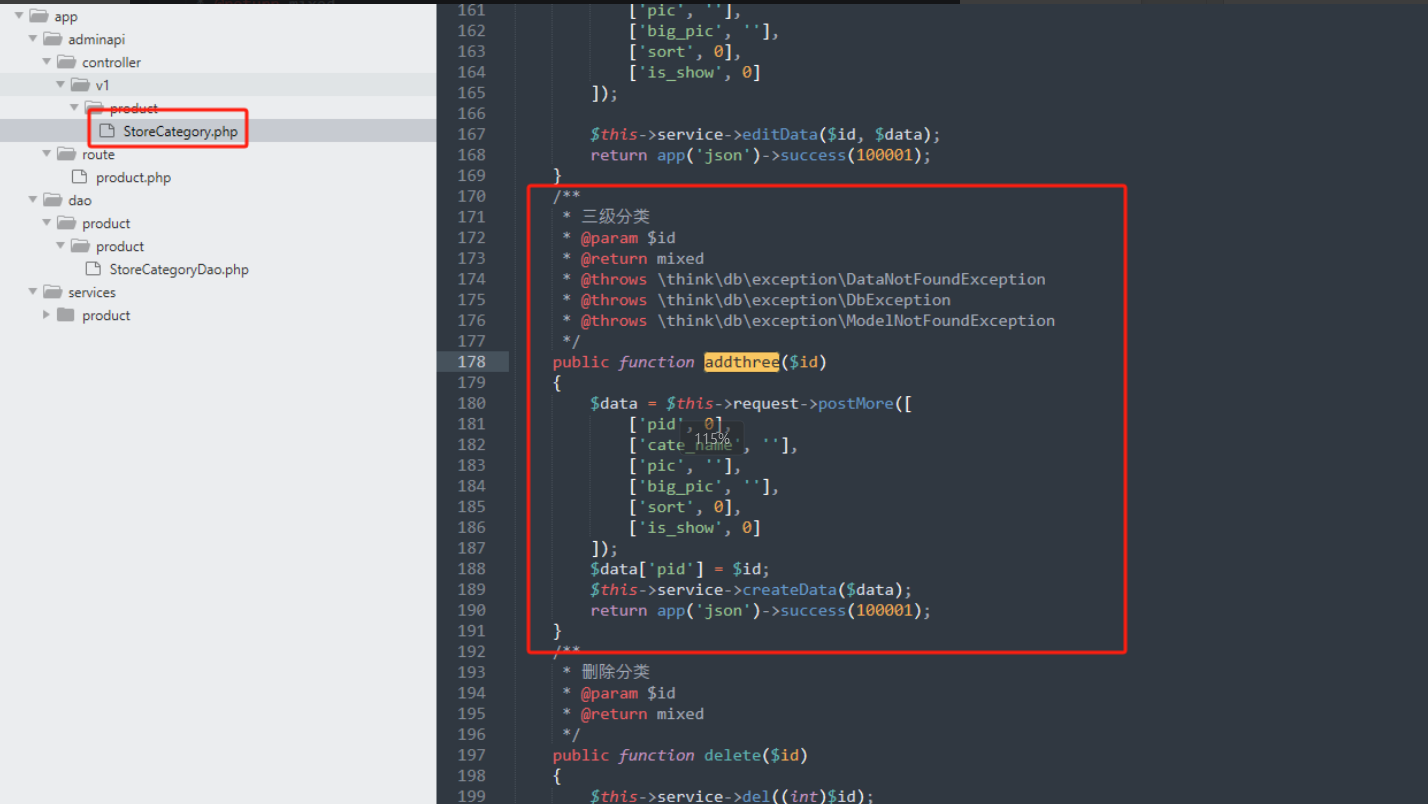Collapse the route folder arrow
Viewport: 1428px width, 804px height.
pyautogui.click(x=47, y=154)
